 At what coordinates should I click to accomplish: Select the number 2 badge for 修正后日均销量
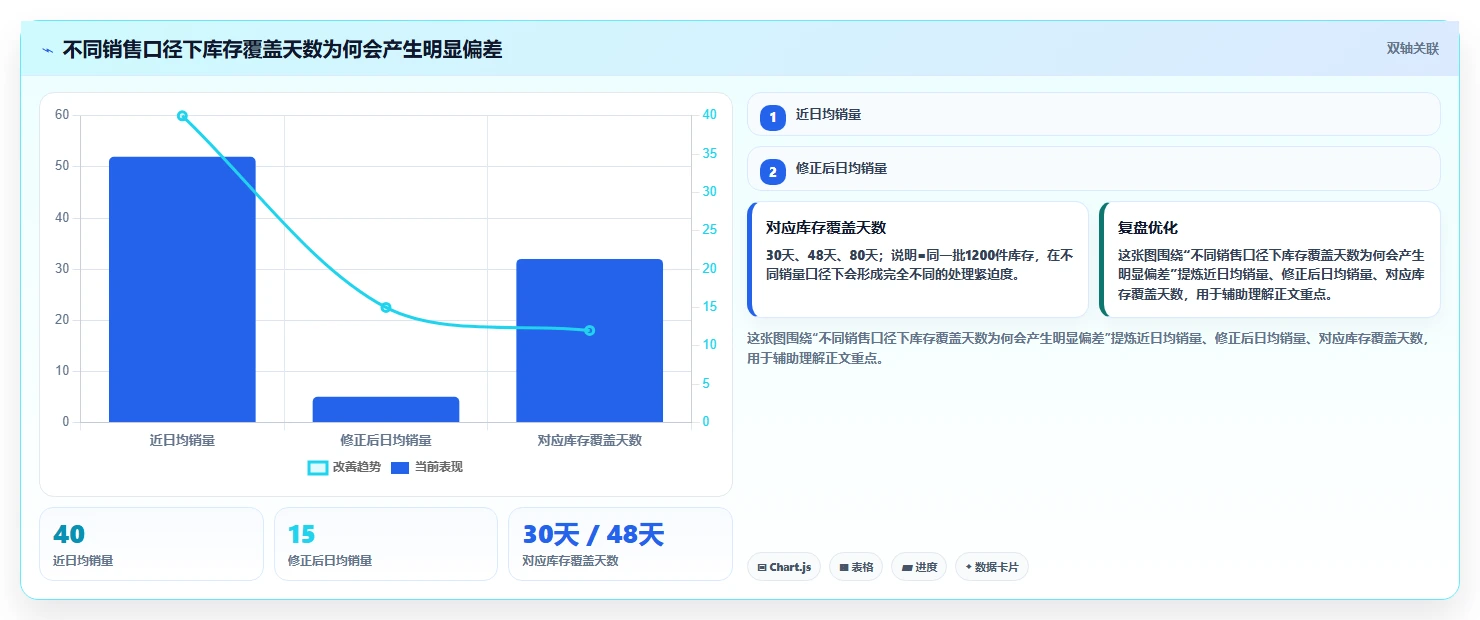773,172
